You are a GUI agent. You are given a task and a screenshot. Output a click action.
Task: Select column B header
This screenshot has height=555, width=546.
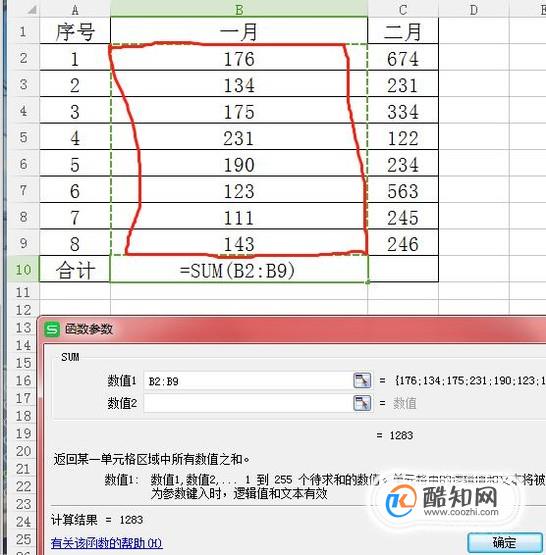click(x=239, y=9)
